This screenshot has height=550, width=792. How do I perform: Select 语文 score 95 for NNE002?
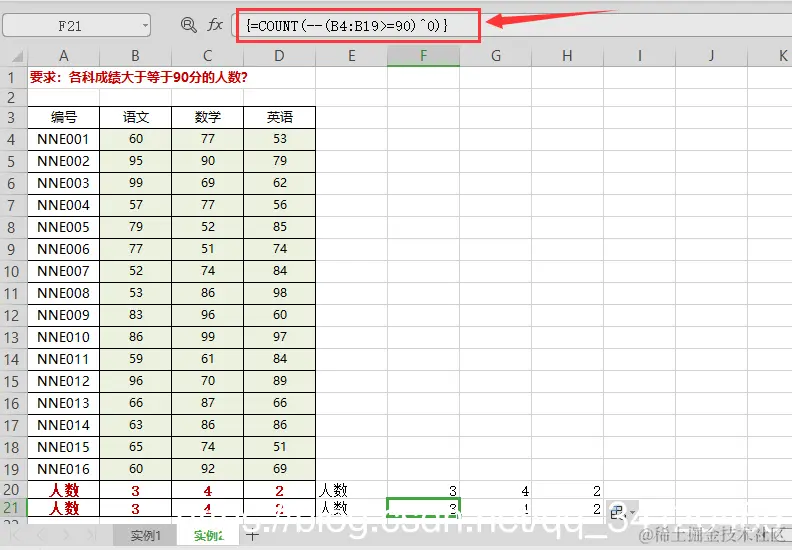tap(135, 161)
